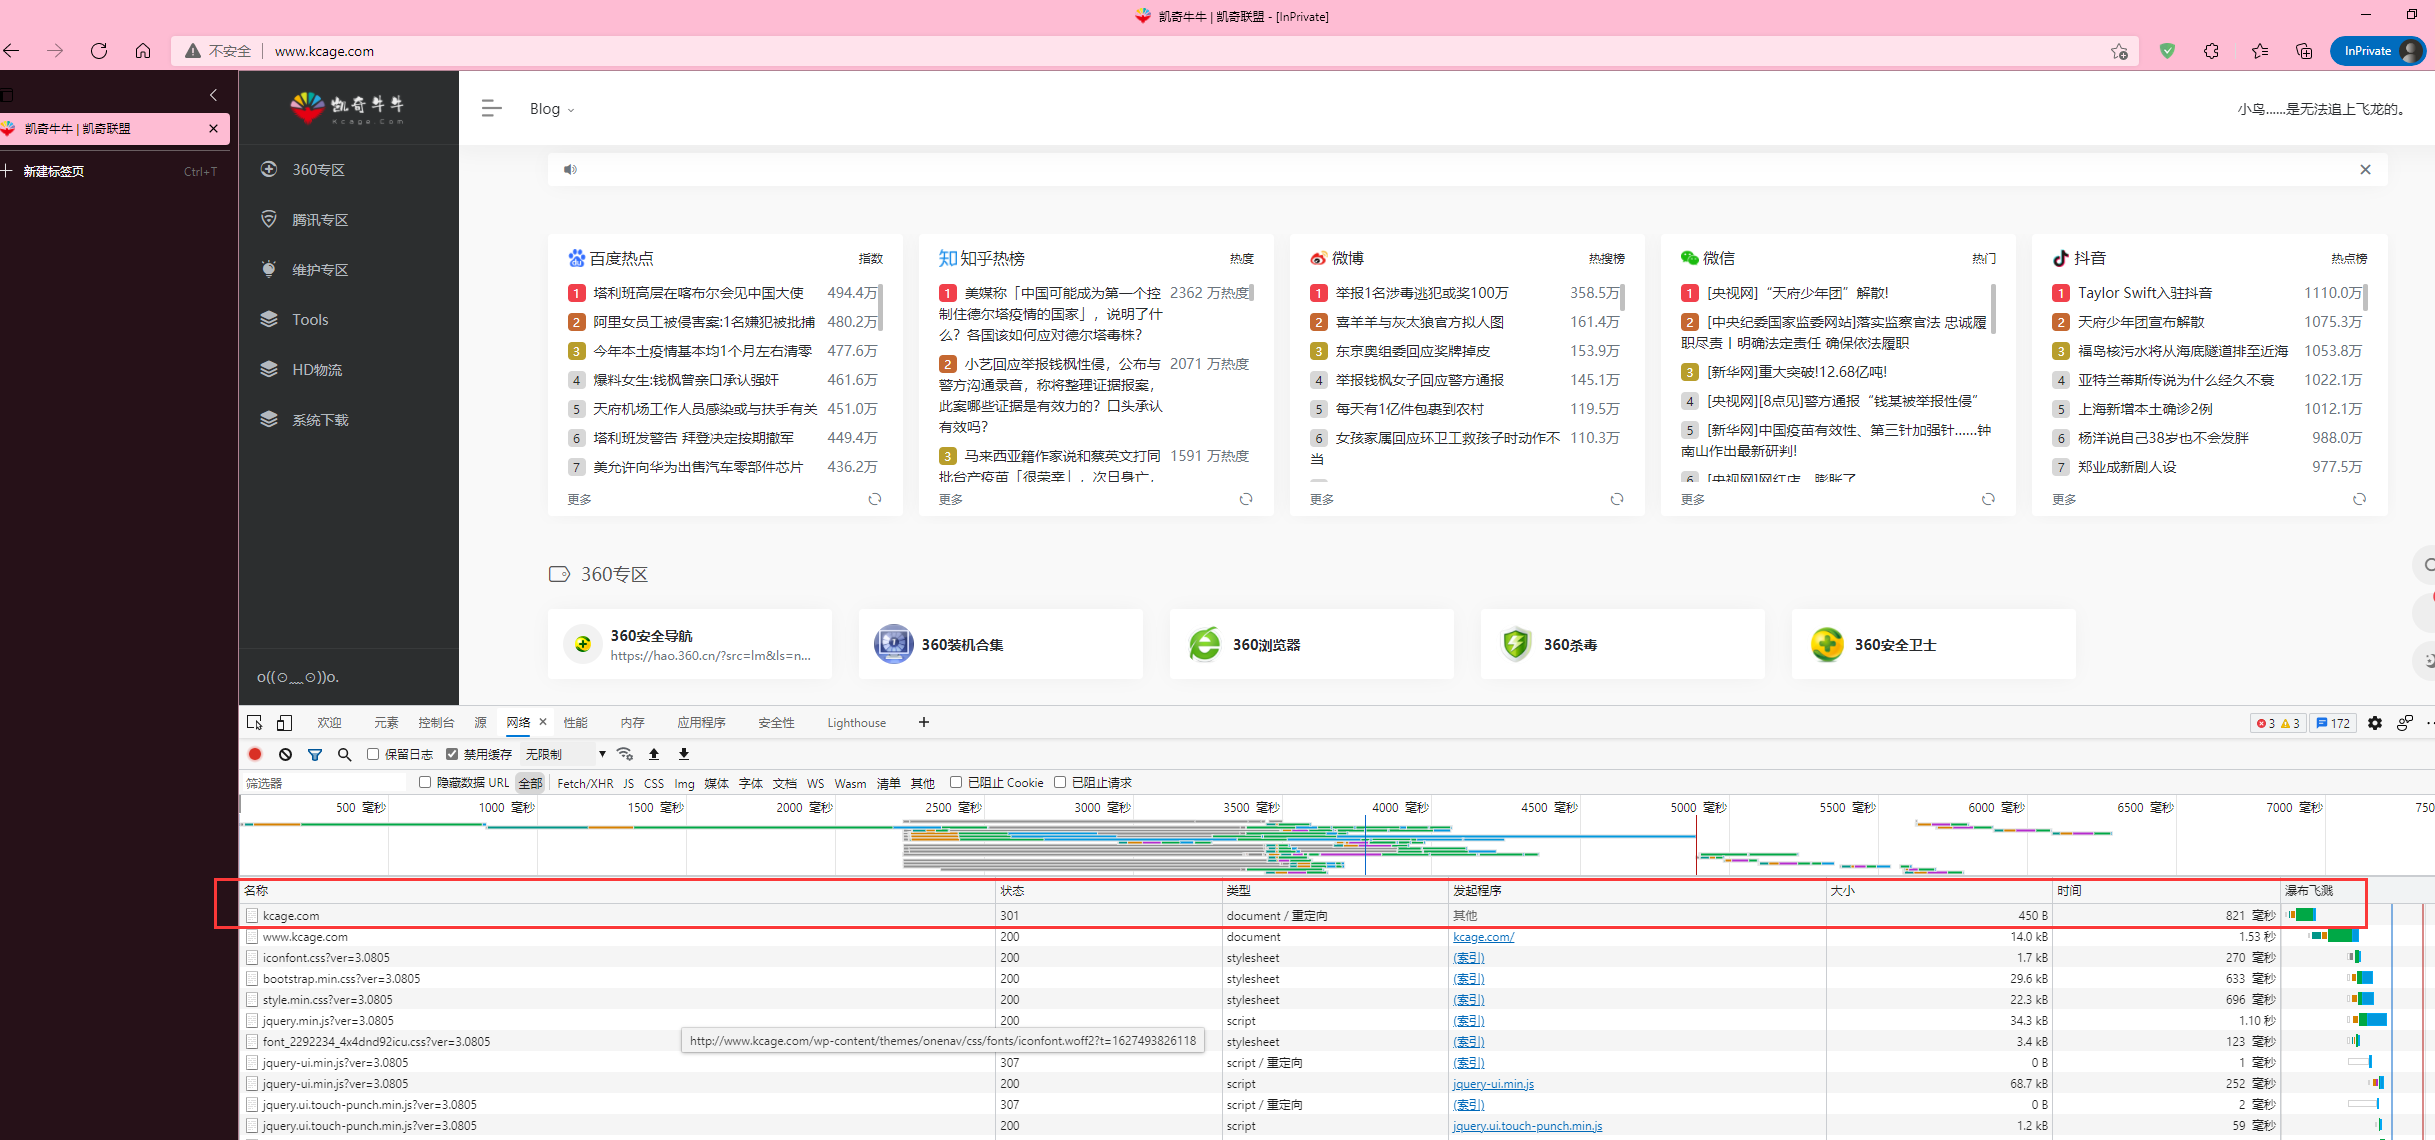Toggle the site hamburger menu
The image size is (2435, 1140).
[491, 108]
